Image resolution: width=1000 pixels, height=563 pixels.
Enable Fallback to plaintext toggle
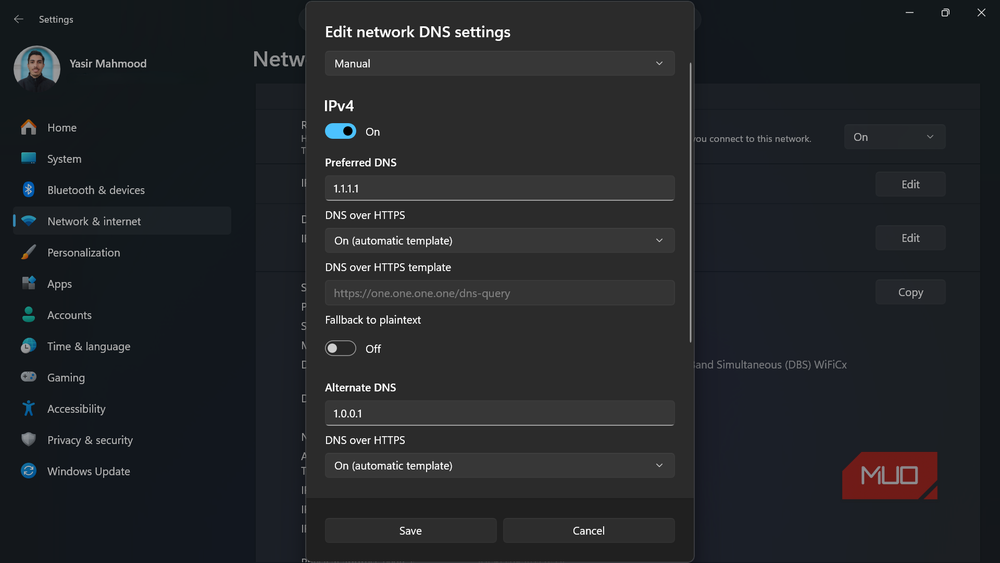(x=341, y=348)
